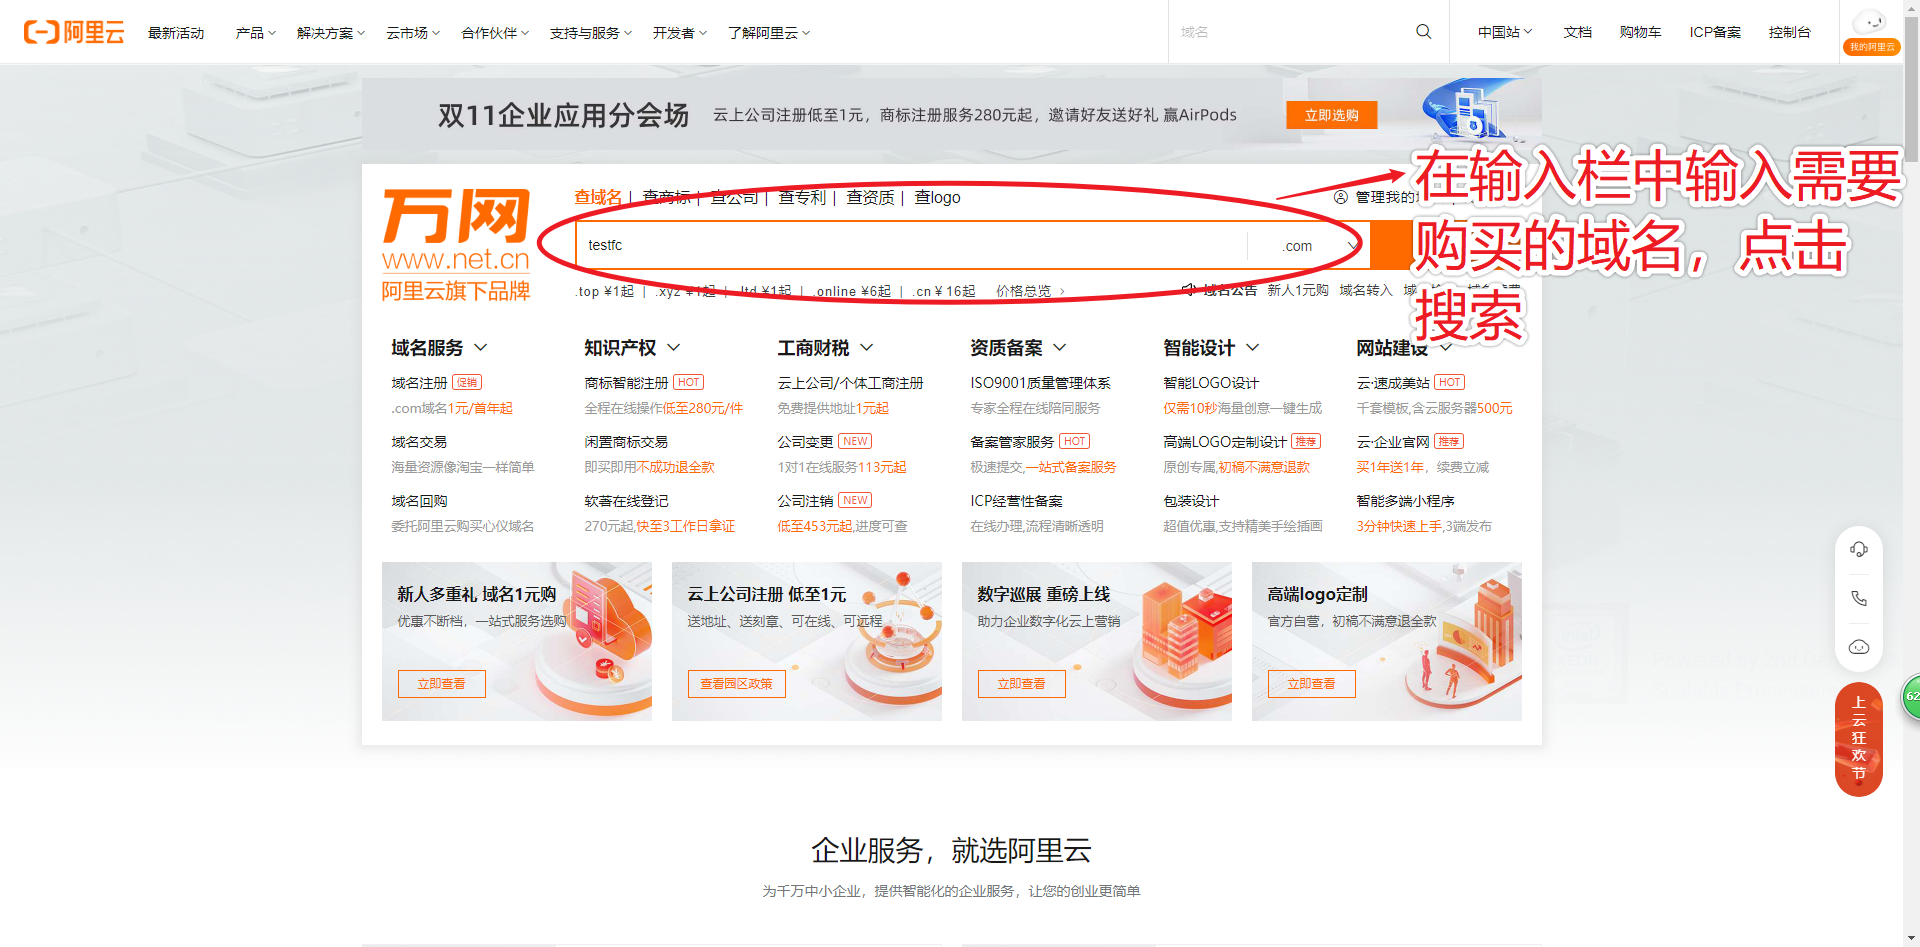
Task: Click the 立即选购 banner button
Action: coord(1331,115)
